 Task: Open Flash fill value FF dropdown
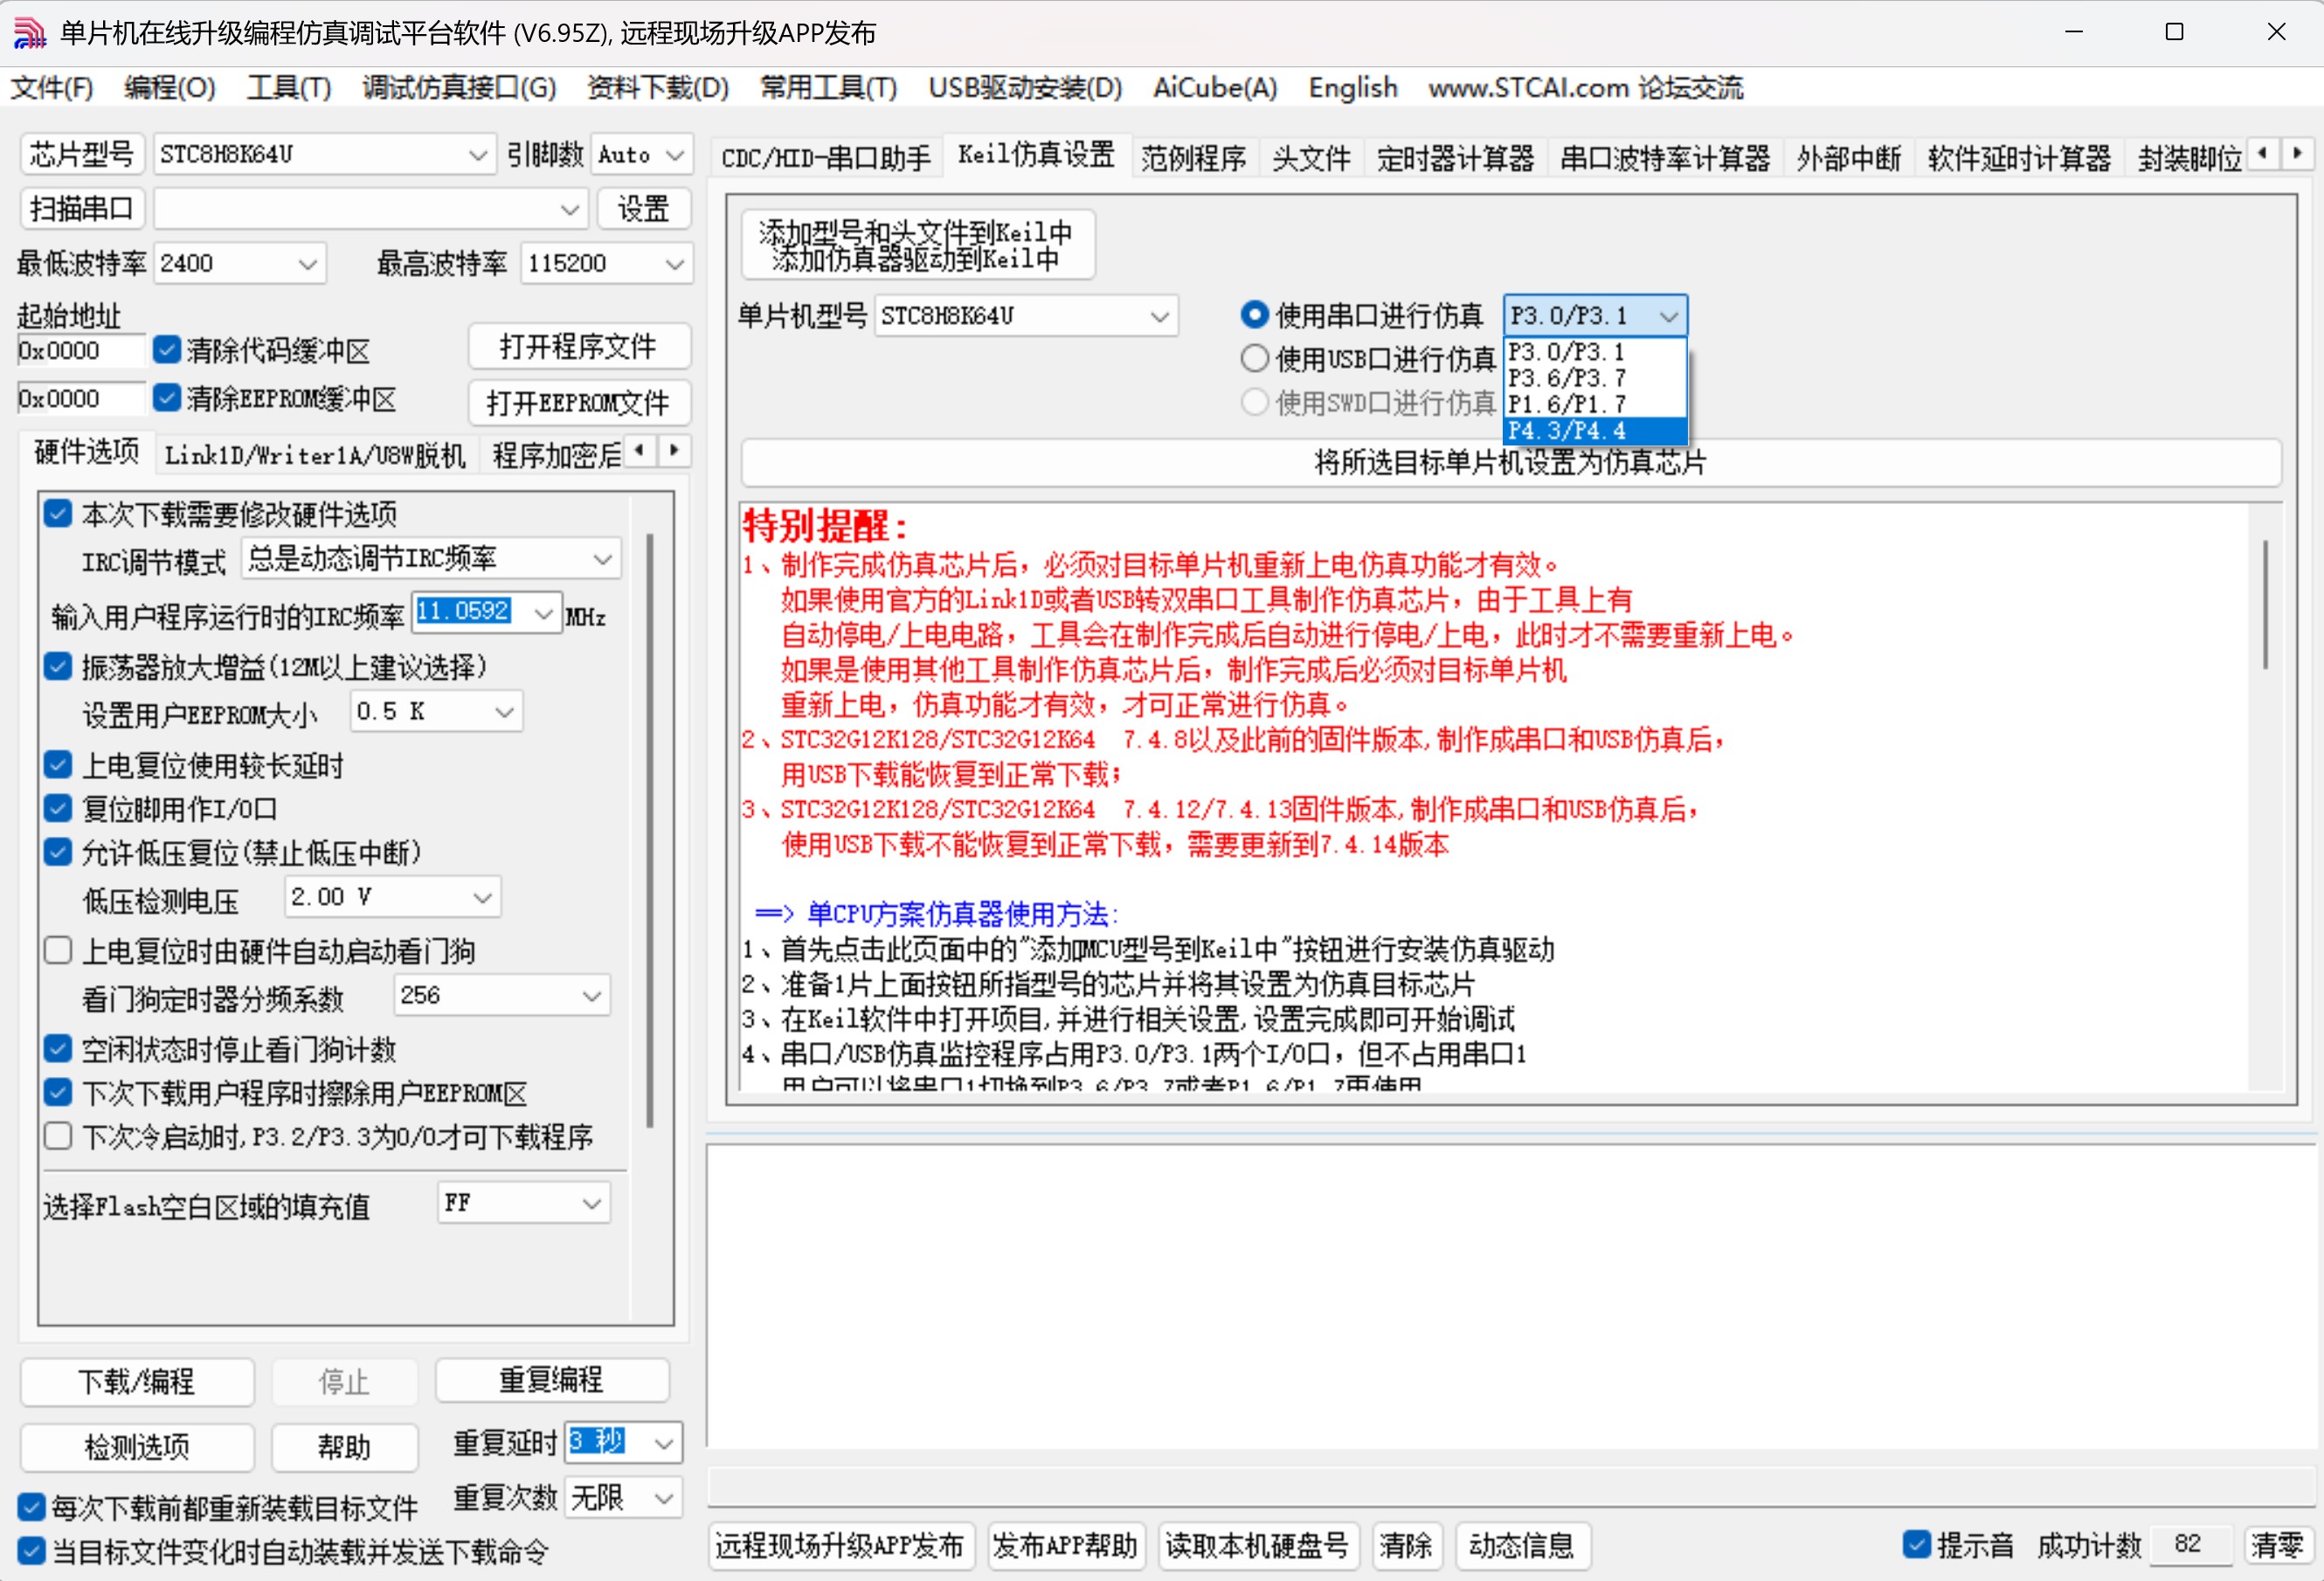pos(524,1203)
